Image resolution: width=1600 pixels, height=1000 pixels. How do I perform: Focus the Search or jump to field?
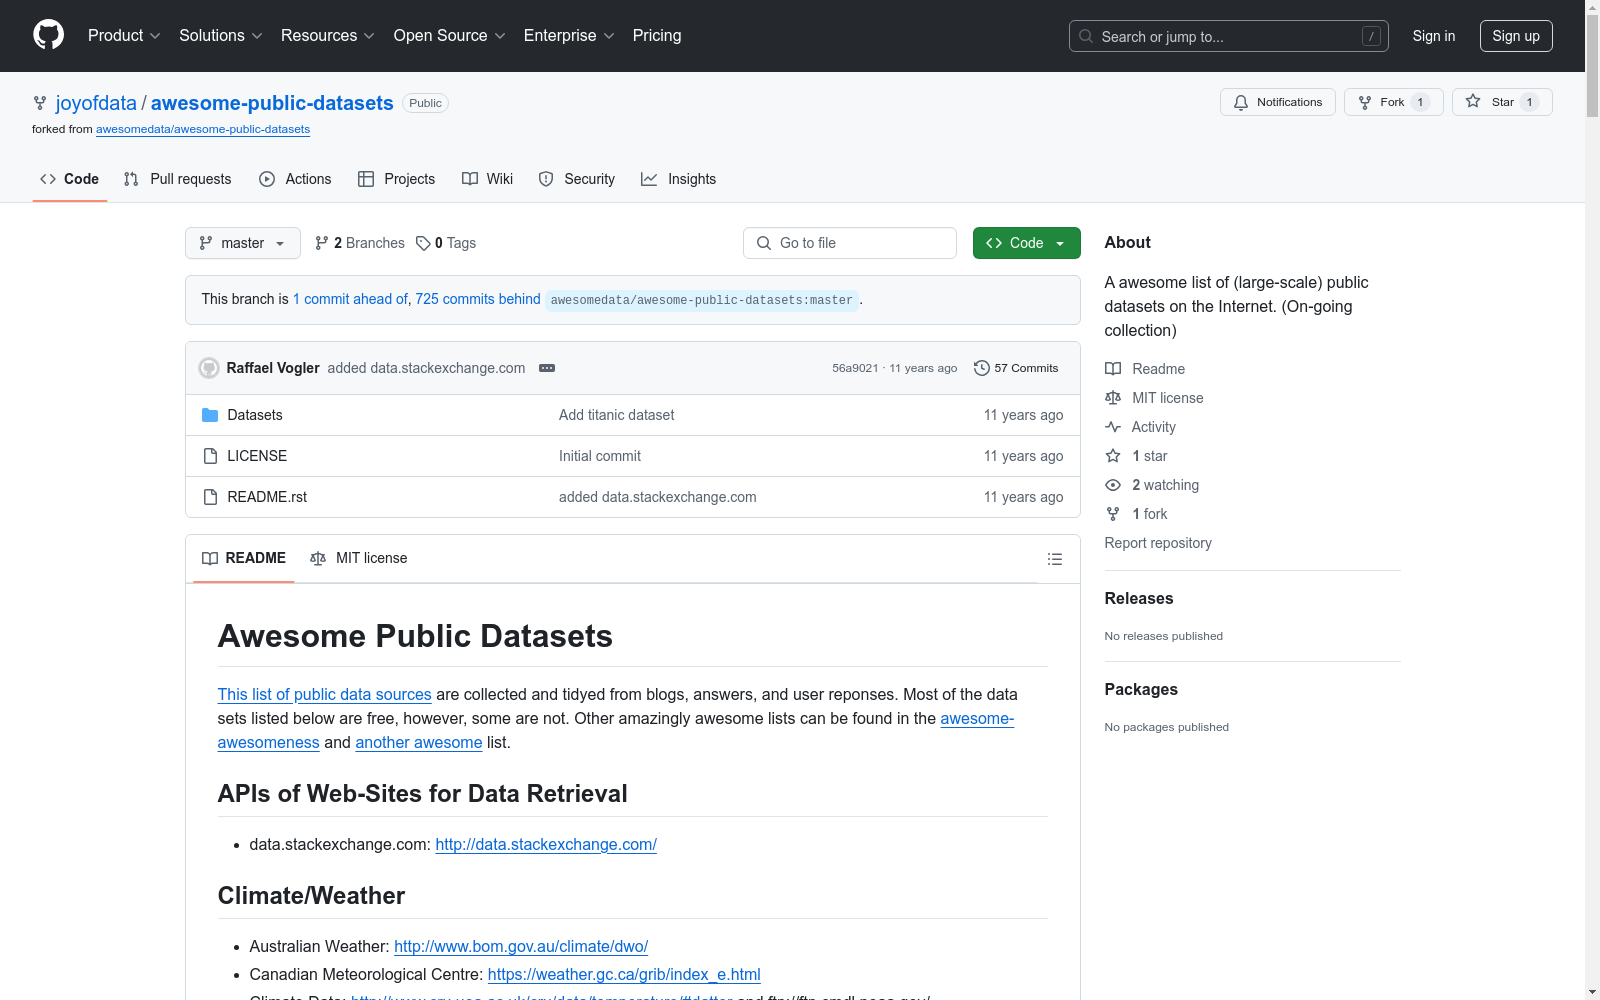pos(1229,36)
